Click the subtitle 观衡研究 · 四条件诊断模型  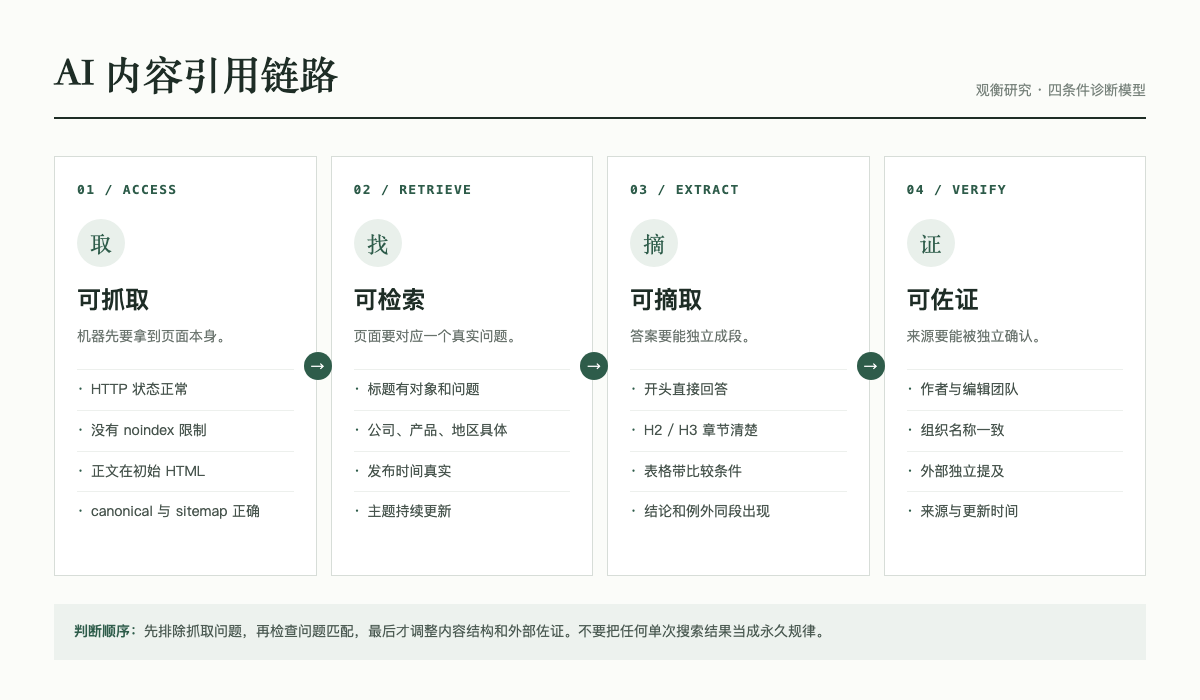1061,90
